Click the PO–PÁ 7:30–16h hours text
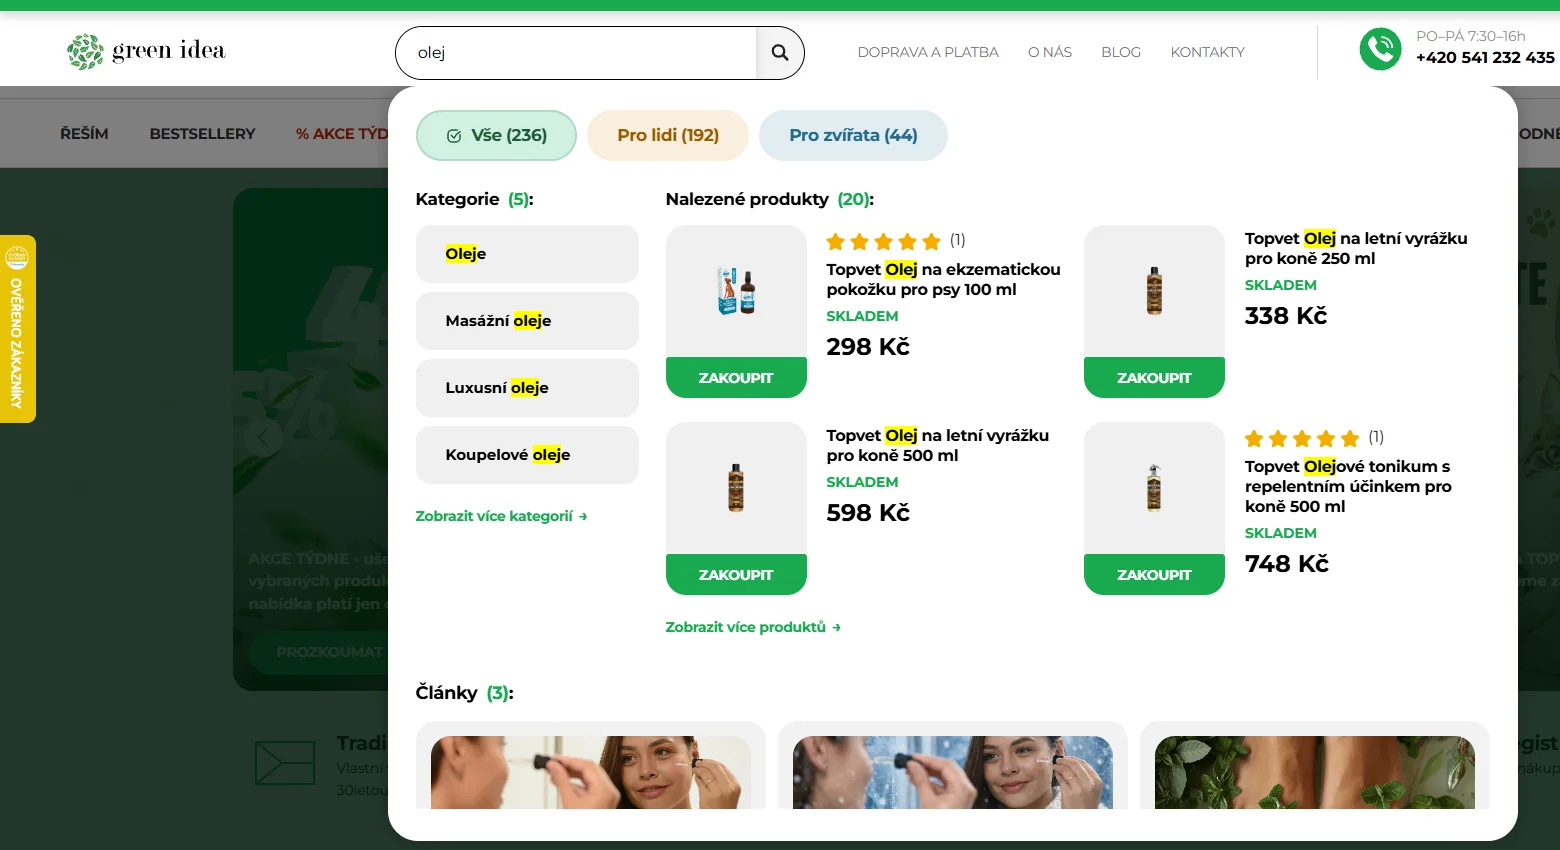1560x850 pixels. coord(1470,36)
